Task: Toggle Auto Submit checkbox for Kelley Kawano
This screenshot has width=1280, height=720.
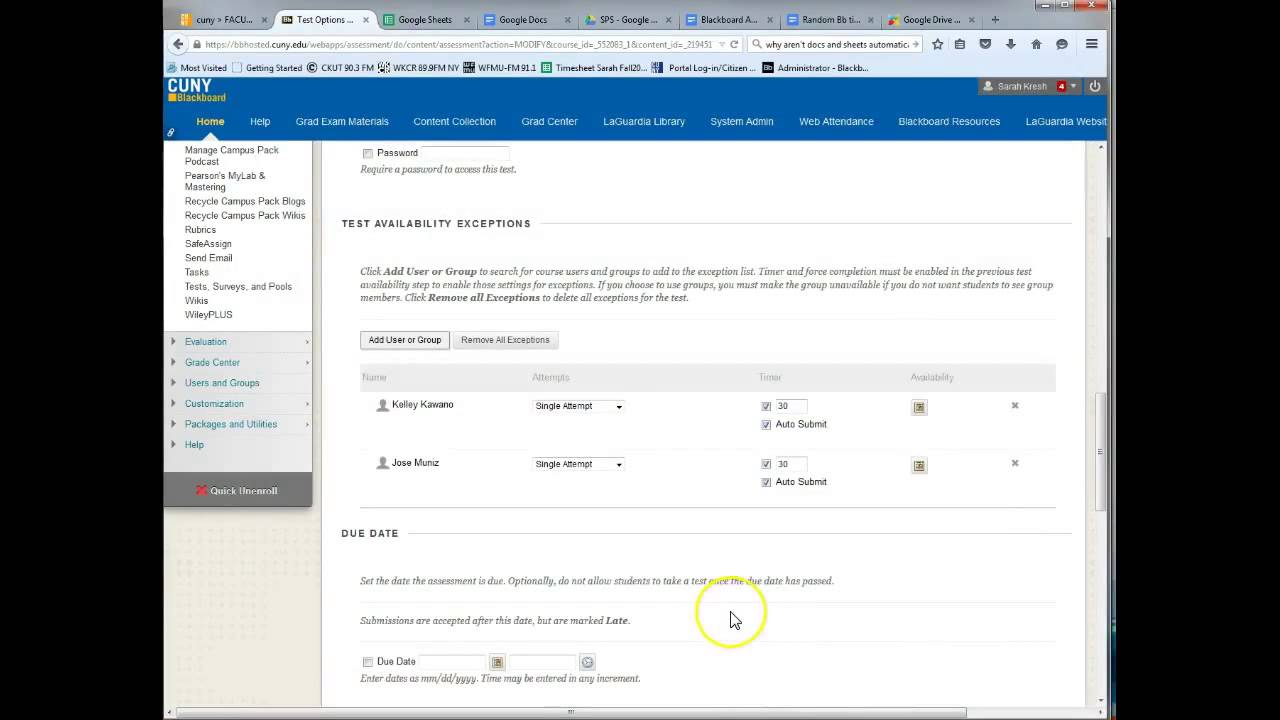Action: coord(766,424)
